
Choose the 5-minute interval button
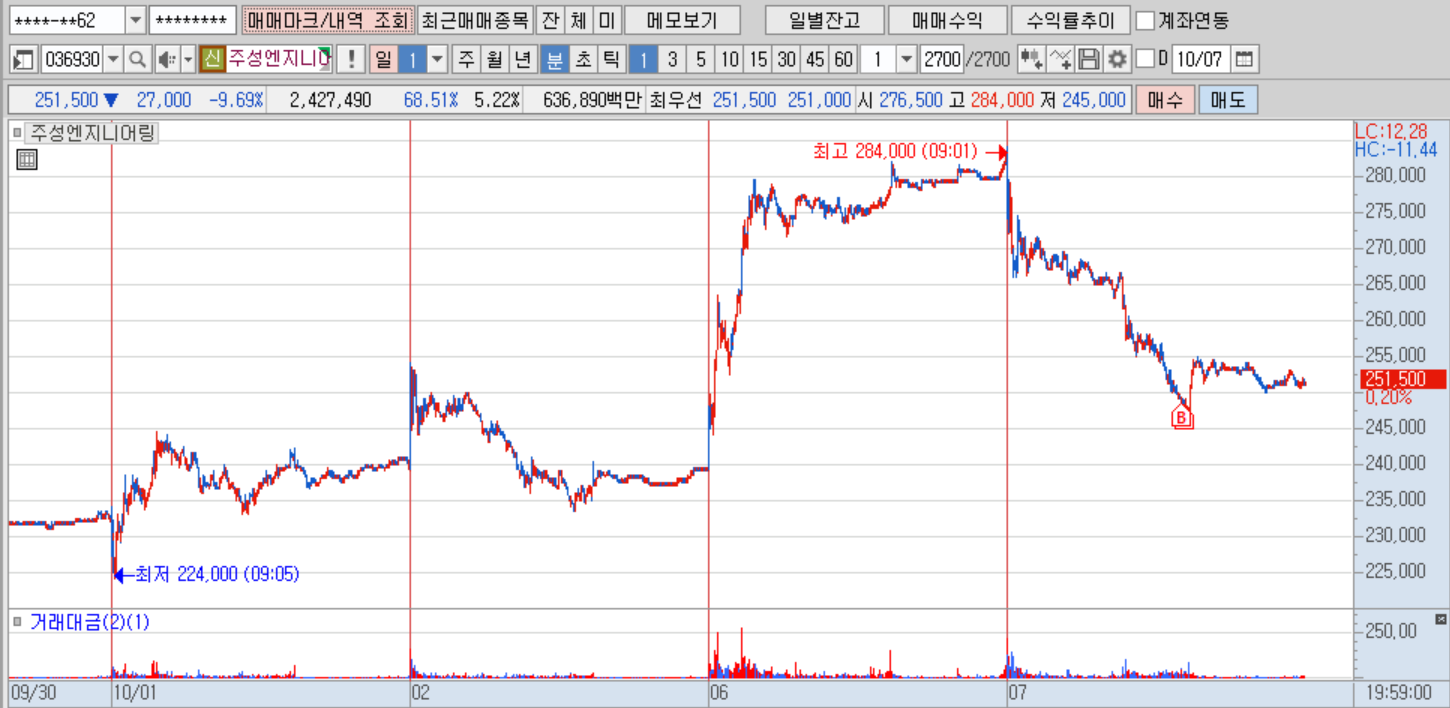(x=701, y=59)
